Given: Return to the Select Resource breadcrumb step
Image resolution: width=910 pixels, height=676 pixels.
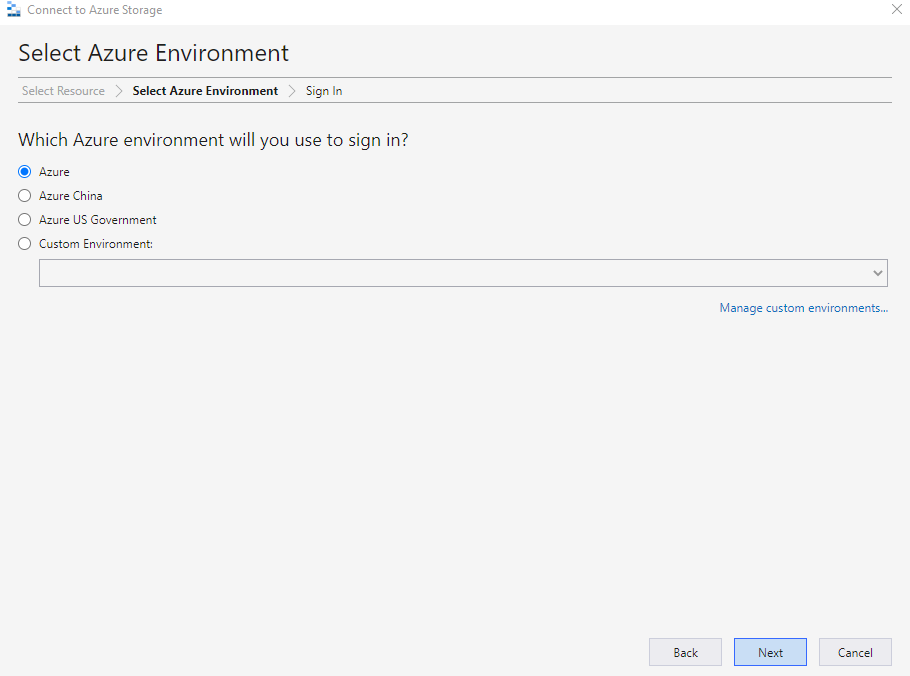Looking at the screenshot, I should 63,91.
